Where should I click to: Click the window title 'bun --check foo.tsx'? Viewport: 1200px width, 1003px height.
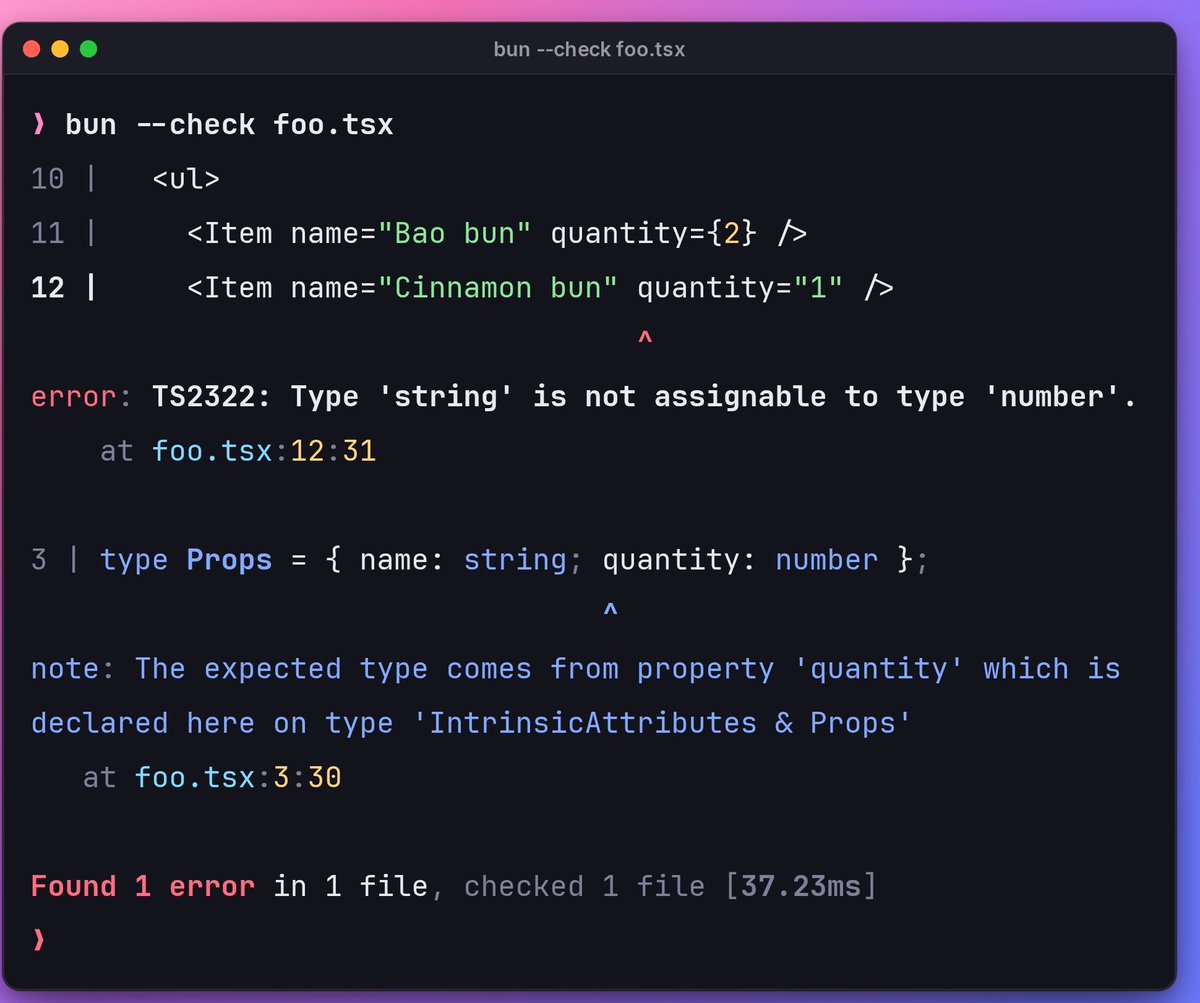point(589,48)
